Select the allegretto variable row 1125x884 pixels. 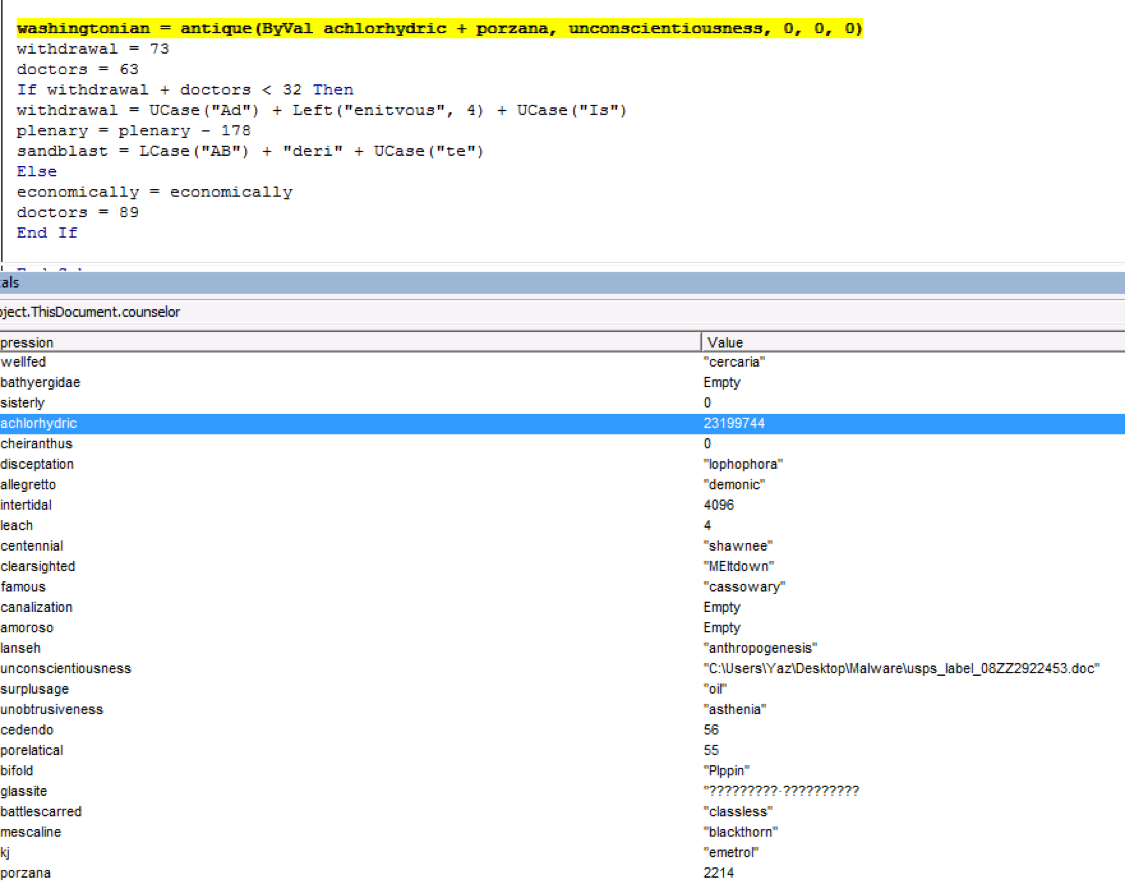562,485
